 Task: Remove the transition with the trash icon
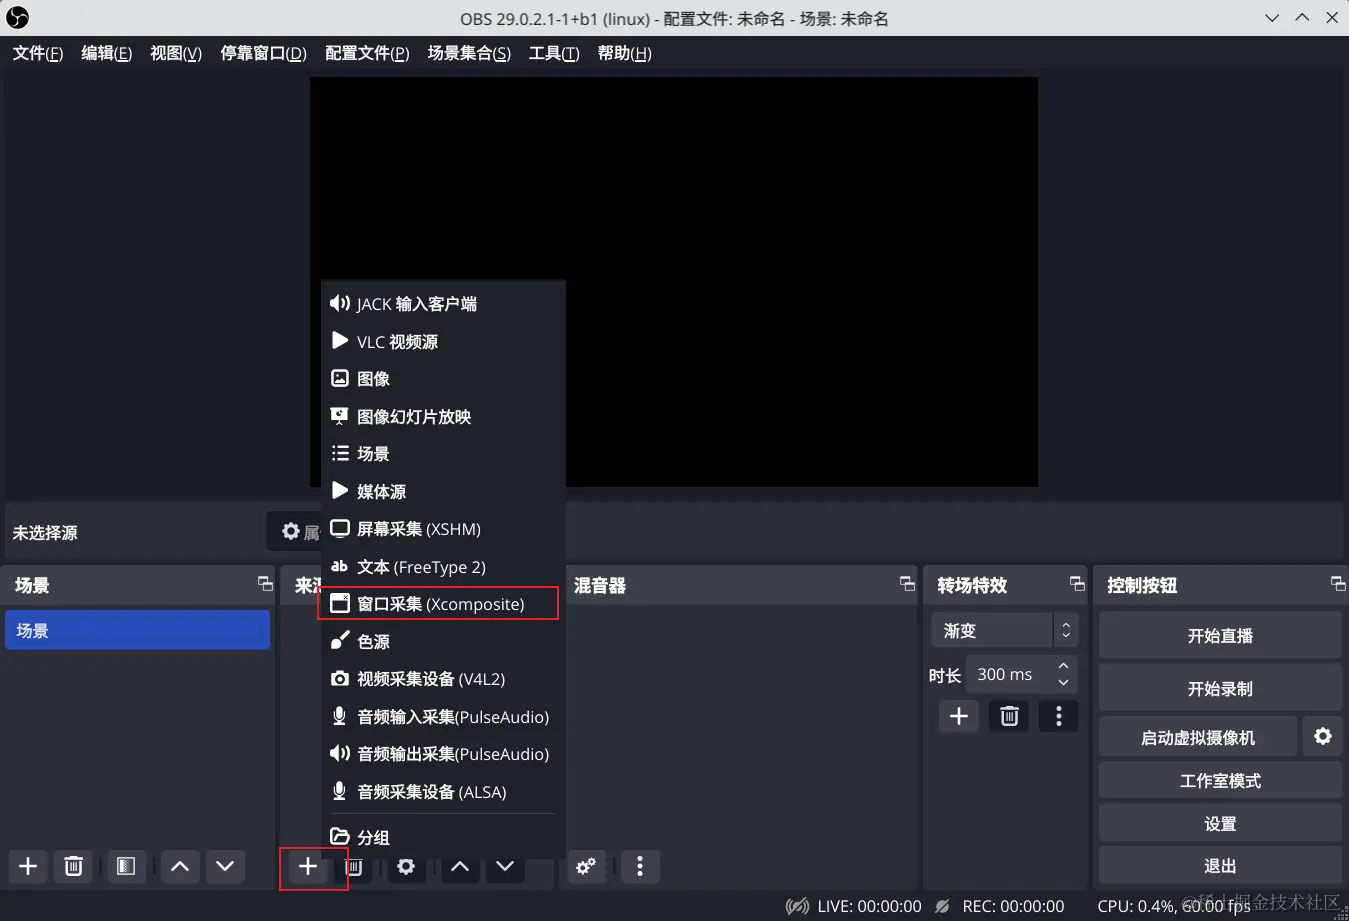(x=1009, y=715)
